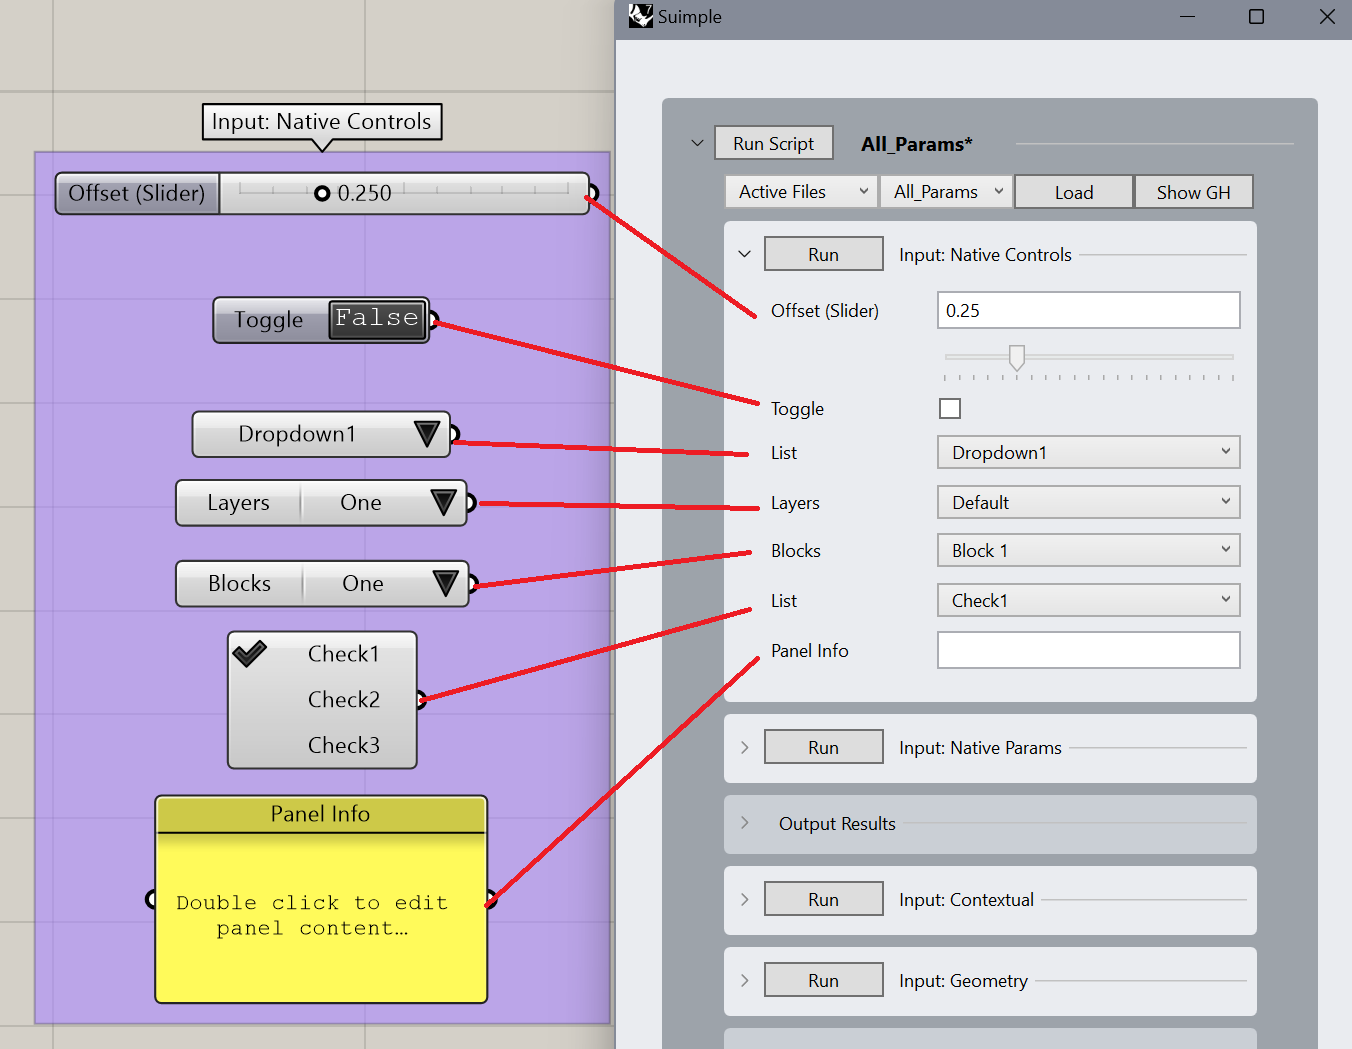Select Check3 in the Grasshopper check list
Image resolution: width=1352 pixels, height=1049 pixels.
pos(343,746)
